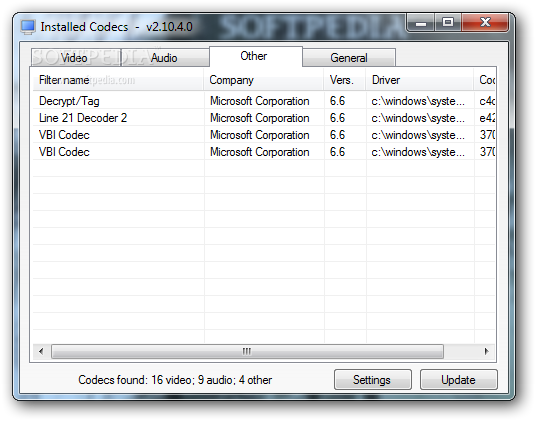Viewport: 536px width, 421px height.
Task: Close the Installed Codecs window
Action: coord(485,23)
